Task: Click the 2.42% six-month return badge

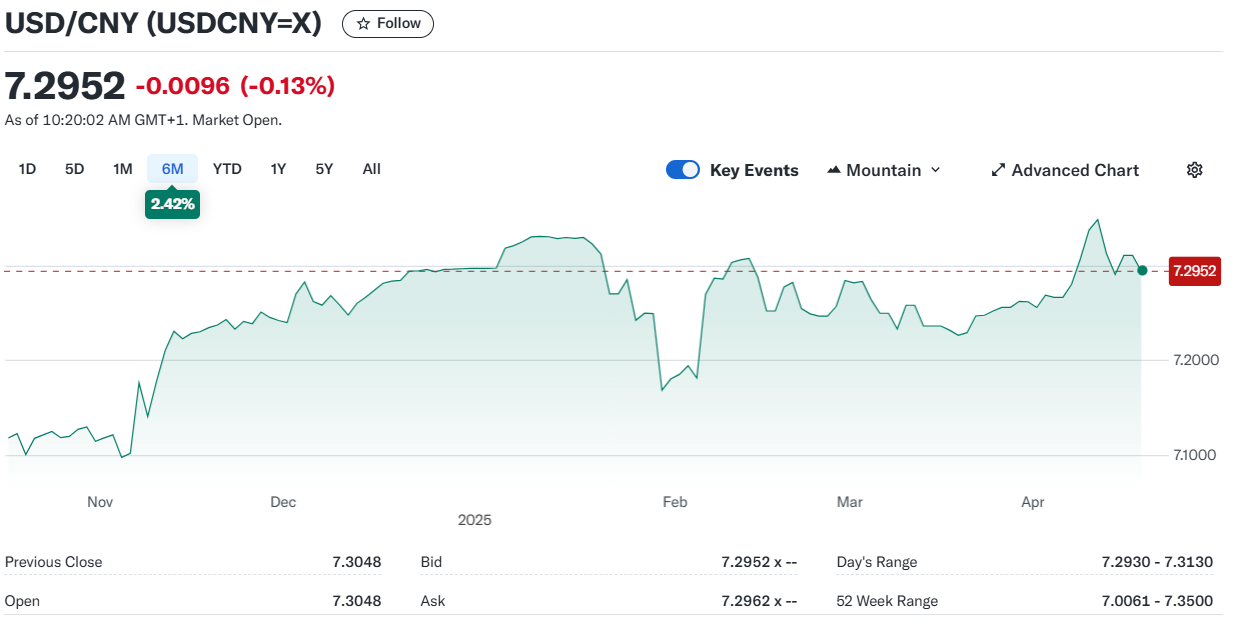Action: coord(172,204)
